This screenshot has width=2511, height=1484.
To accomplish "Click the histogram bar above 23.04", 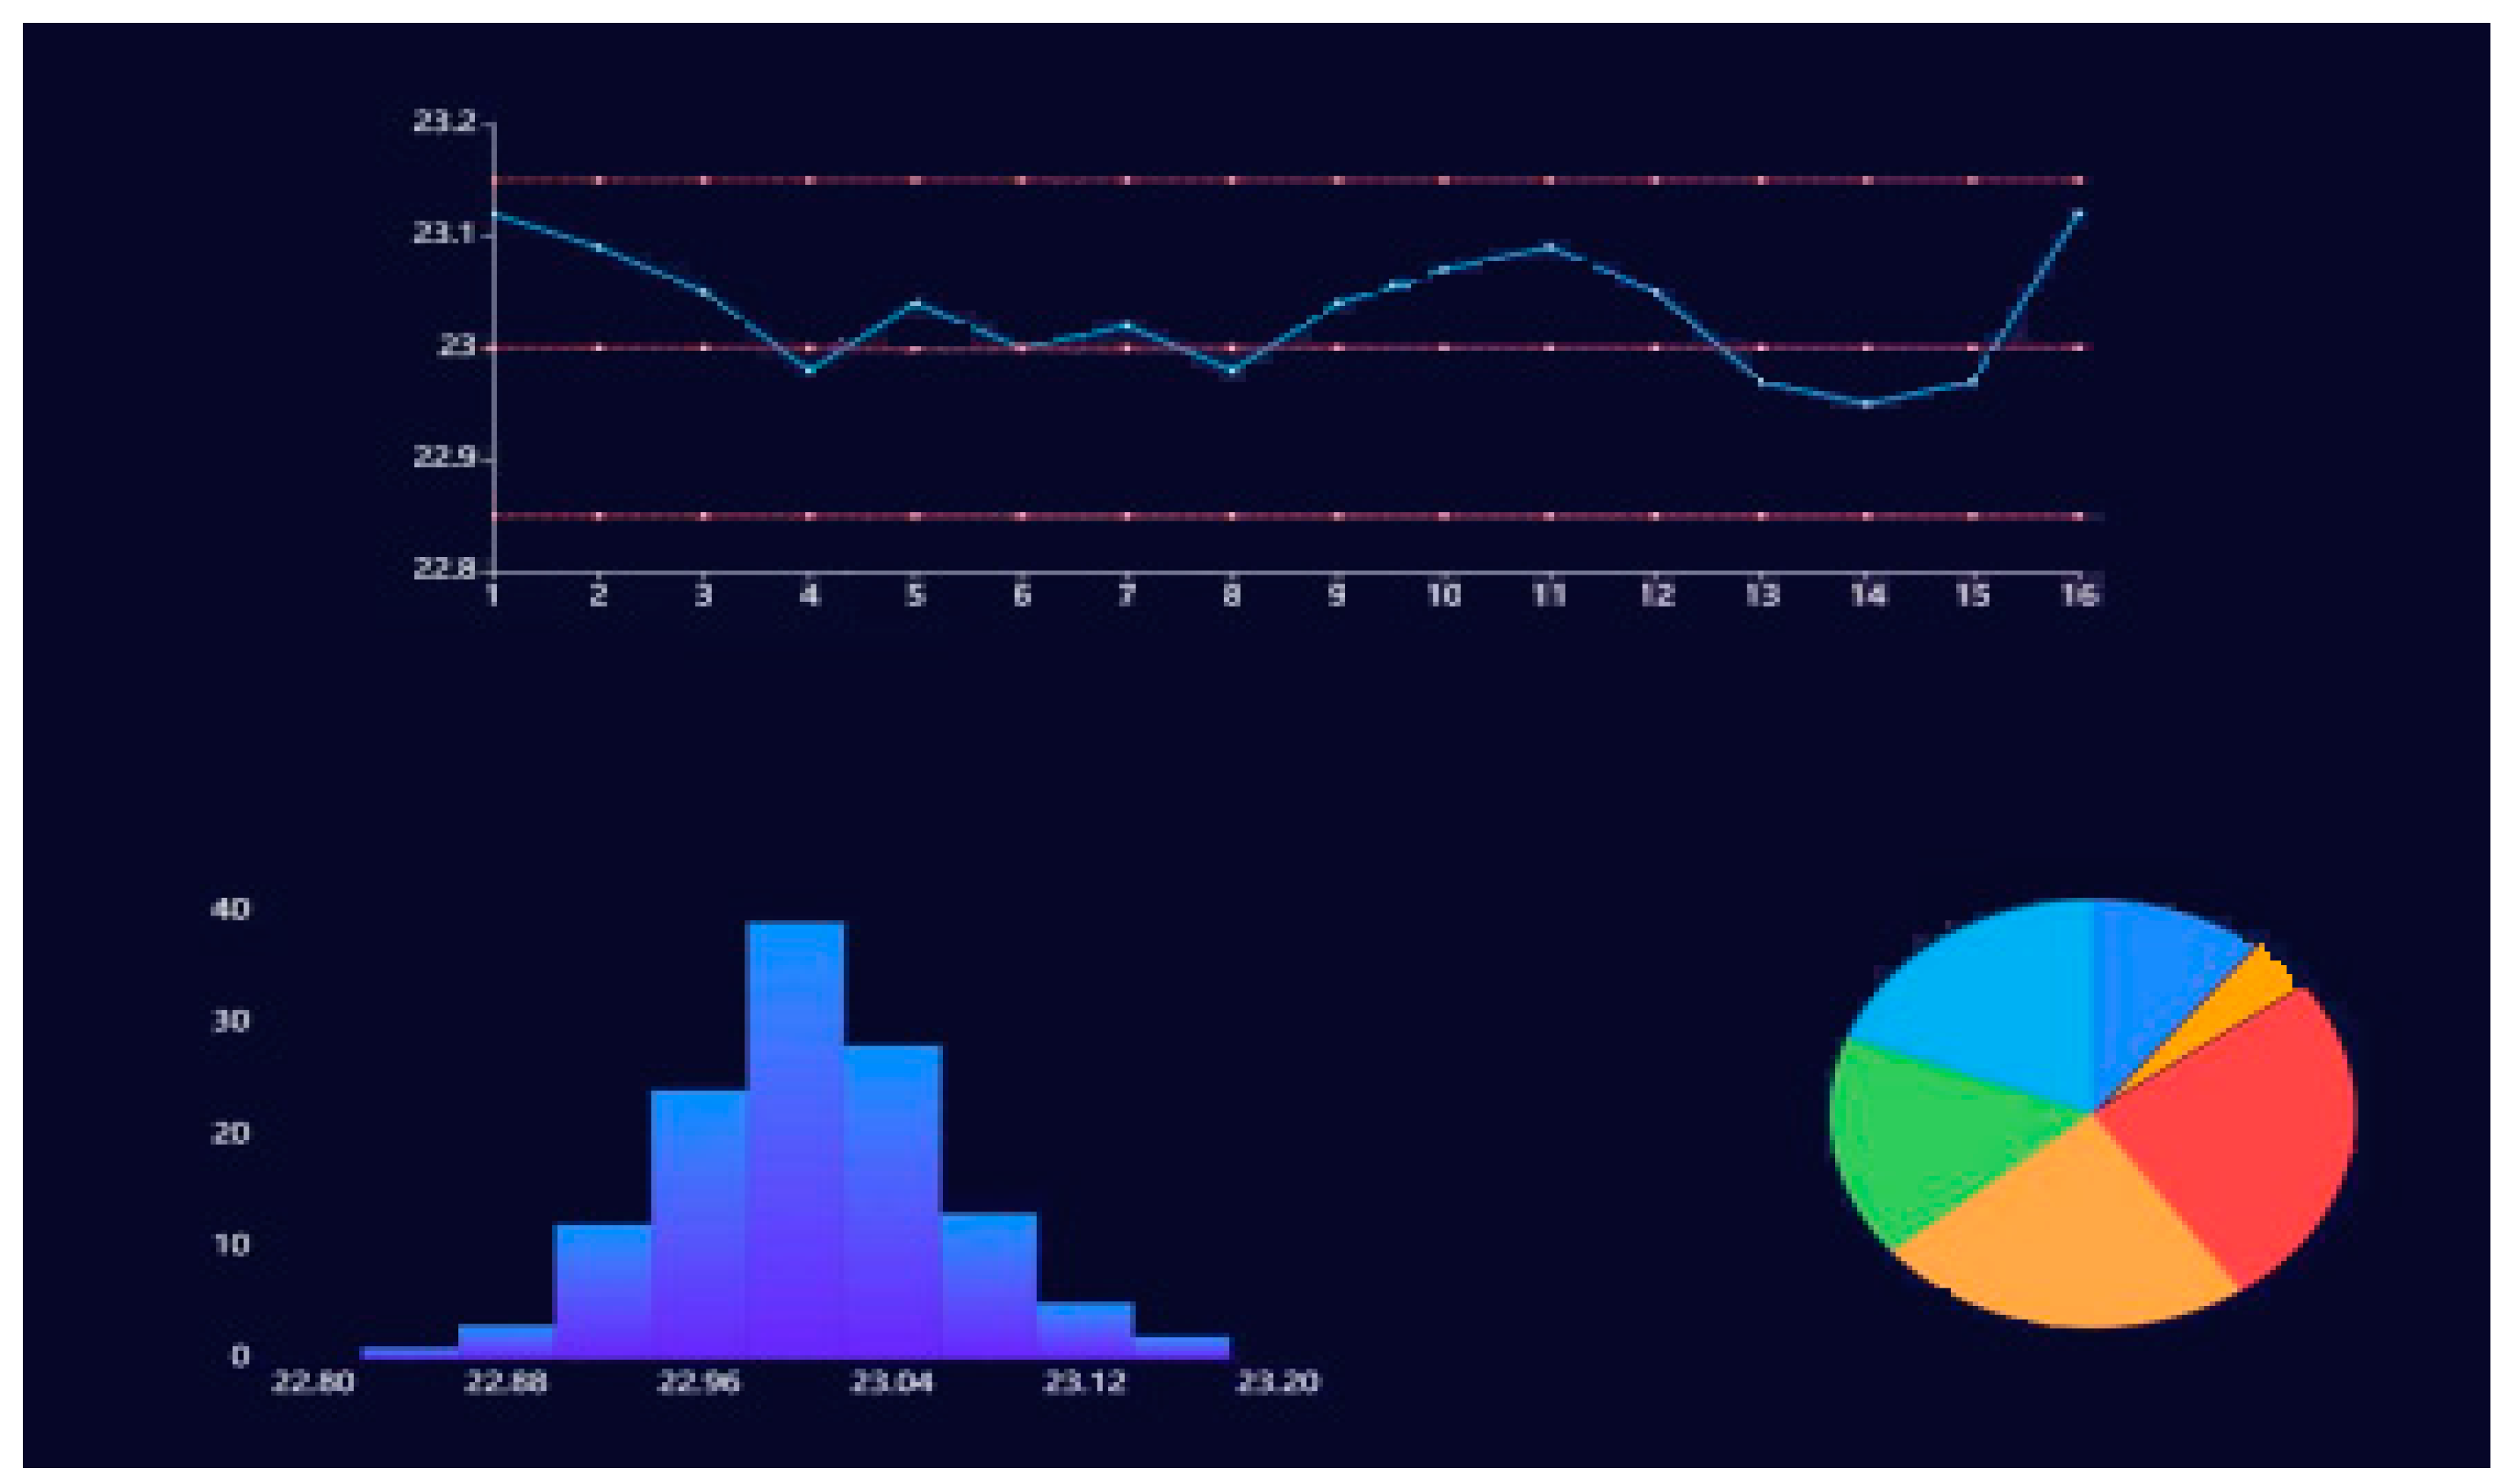I will click(892, 1200).
